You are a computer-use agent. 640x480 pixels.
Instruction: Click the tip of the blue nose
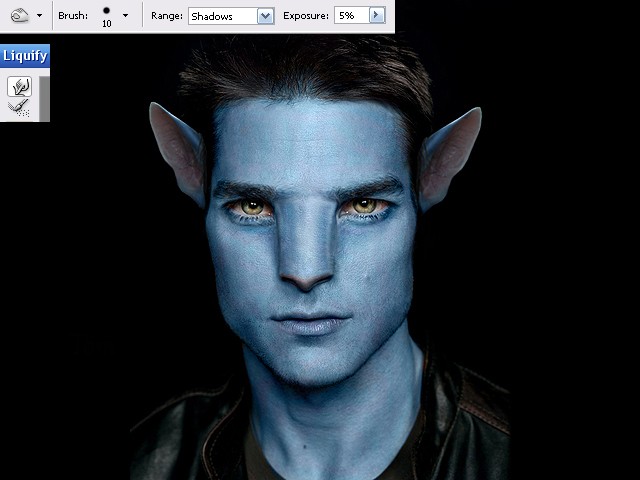pos(307,279)
